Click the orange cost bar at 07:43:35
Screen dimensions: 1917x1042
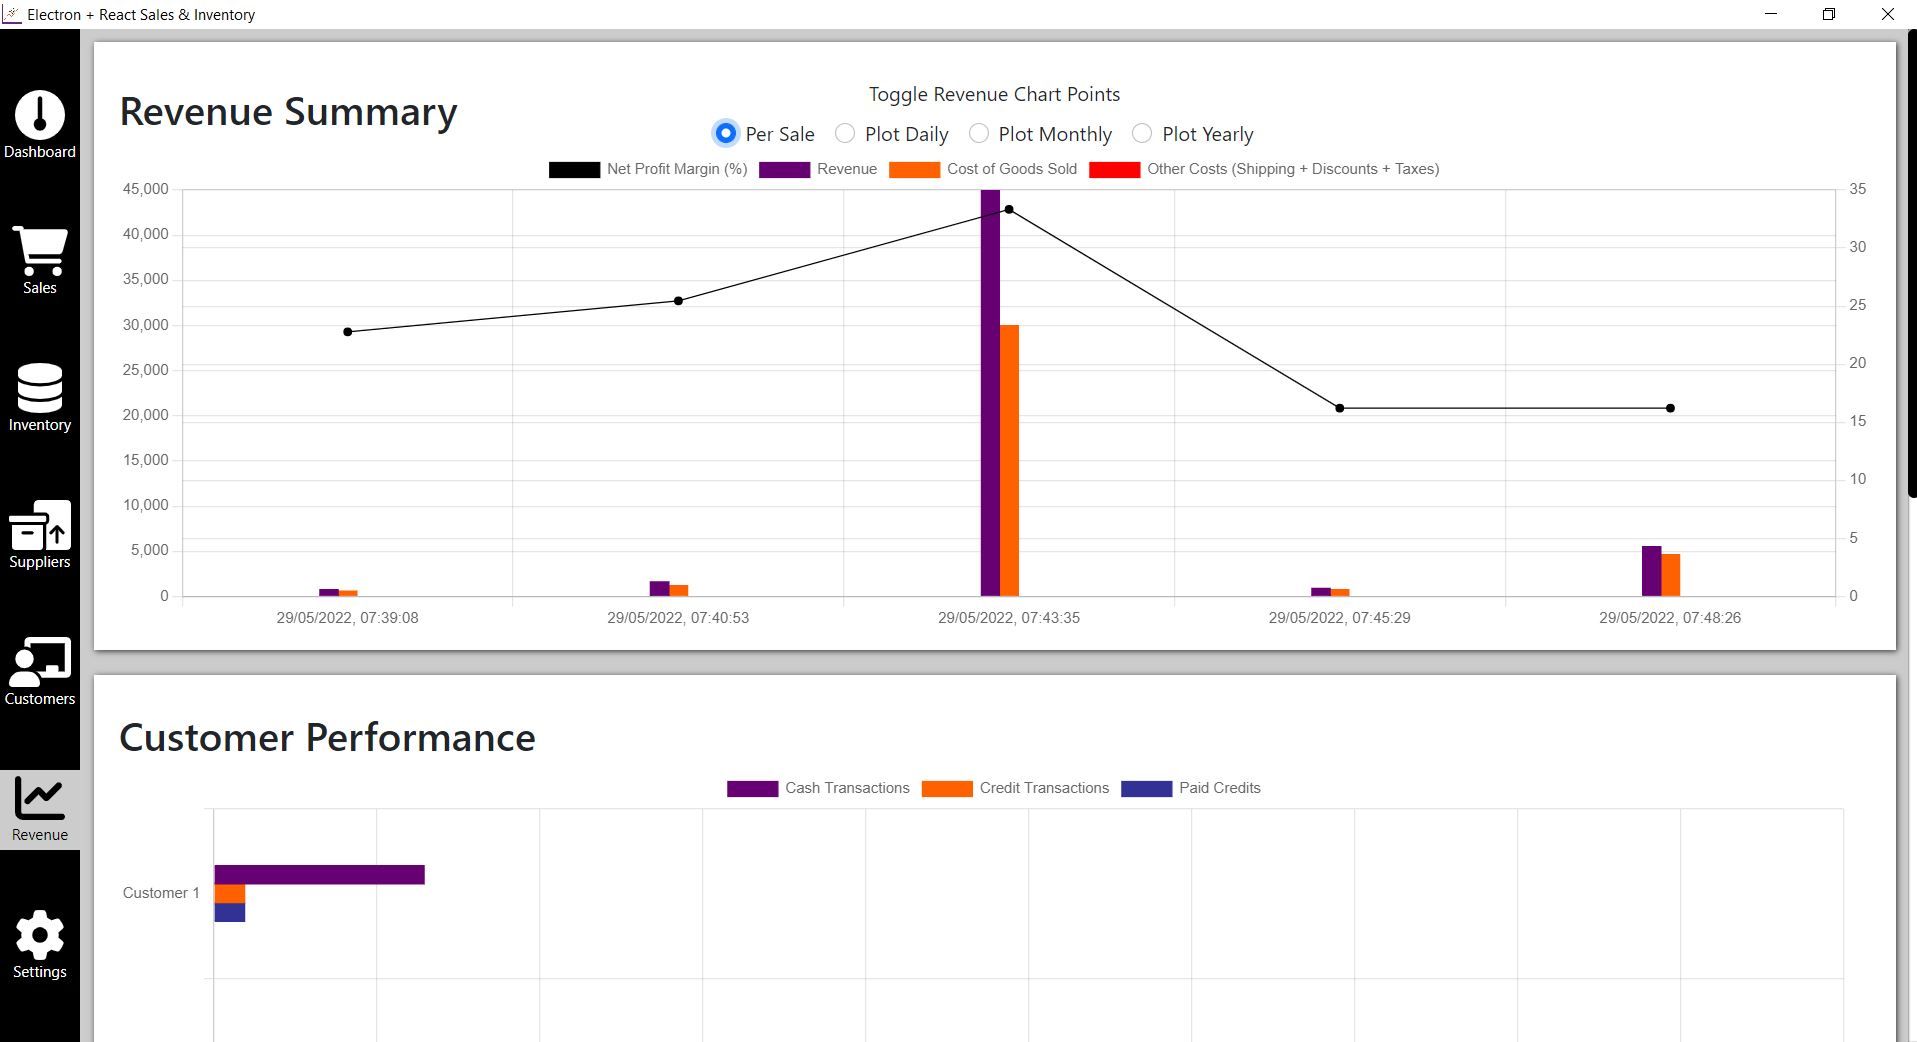tap(1009, 461)
